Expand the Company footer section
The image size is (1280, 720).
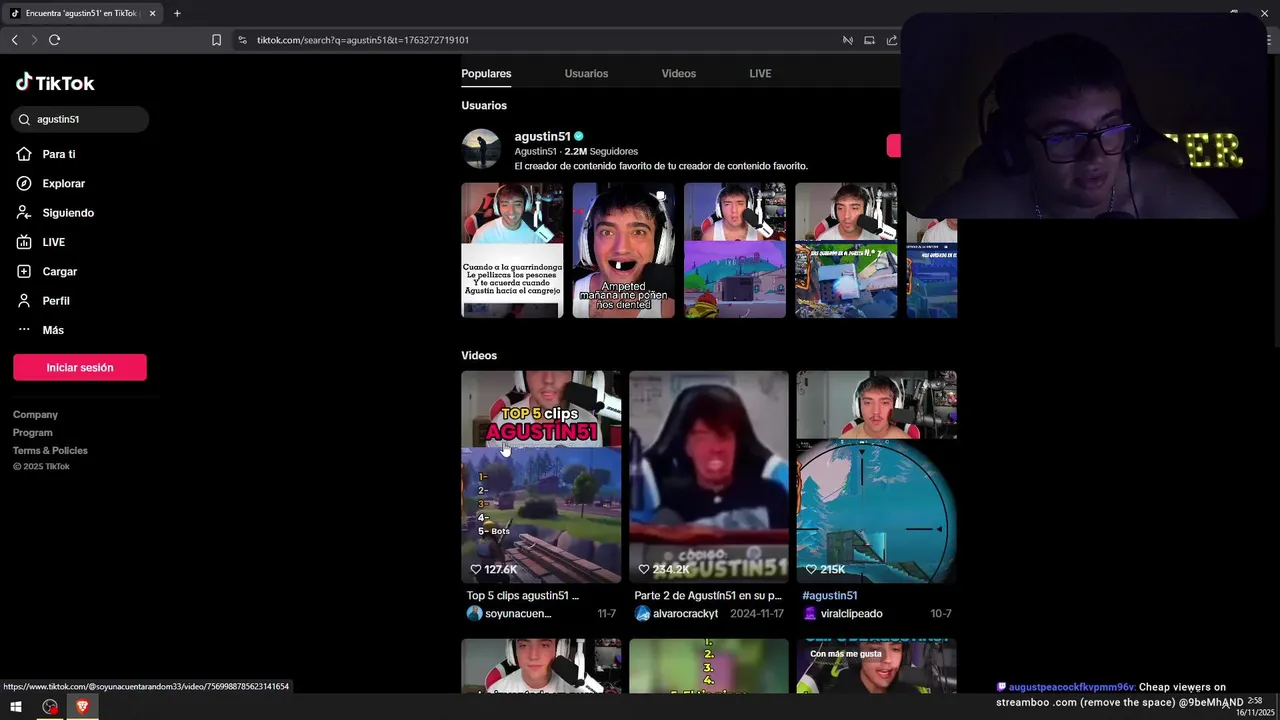[35, 414]
